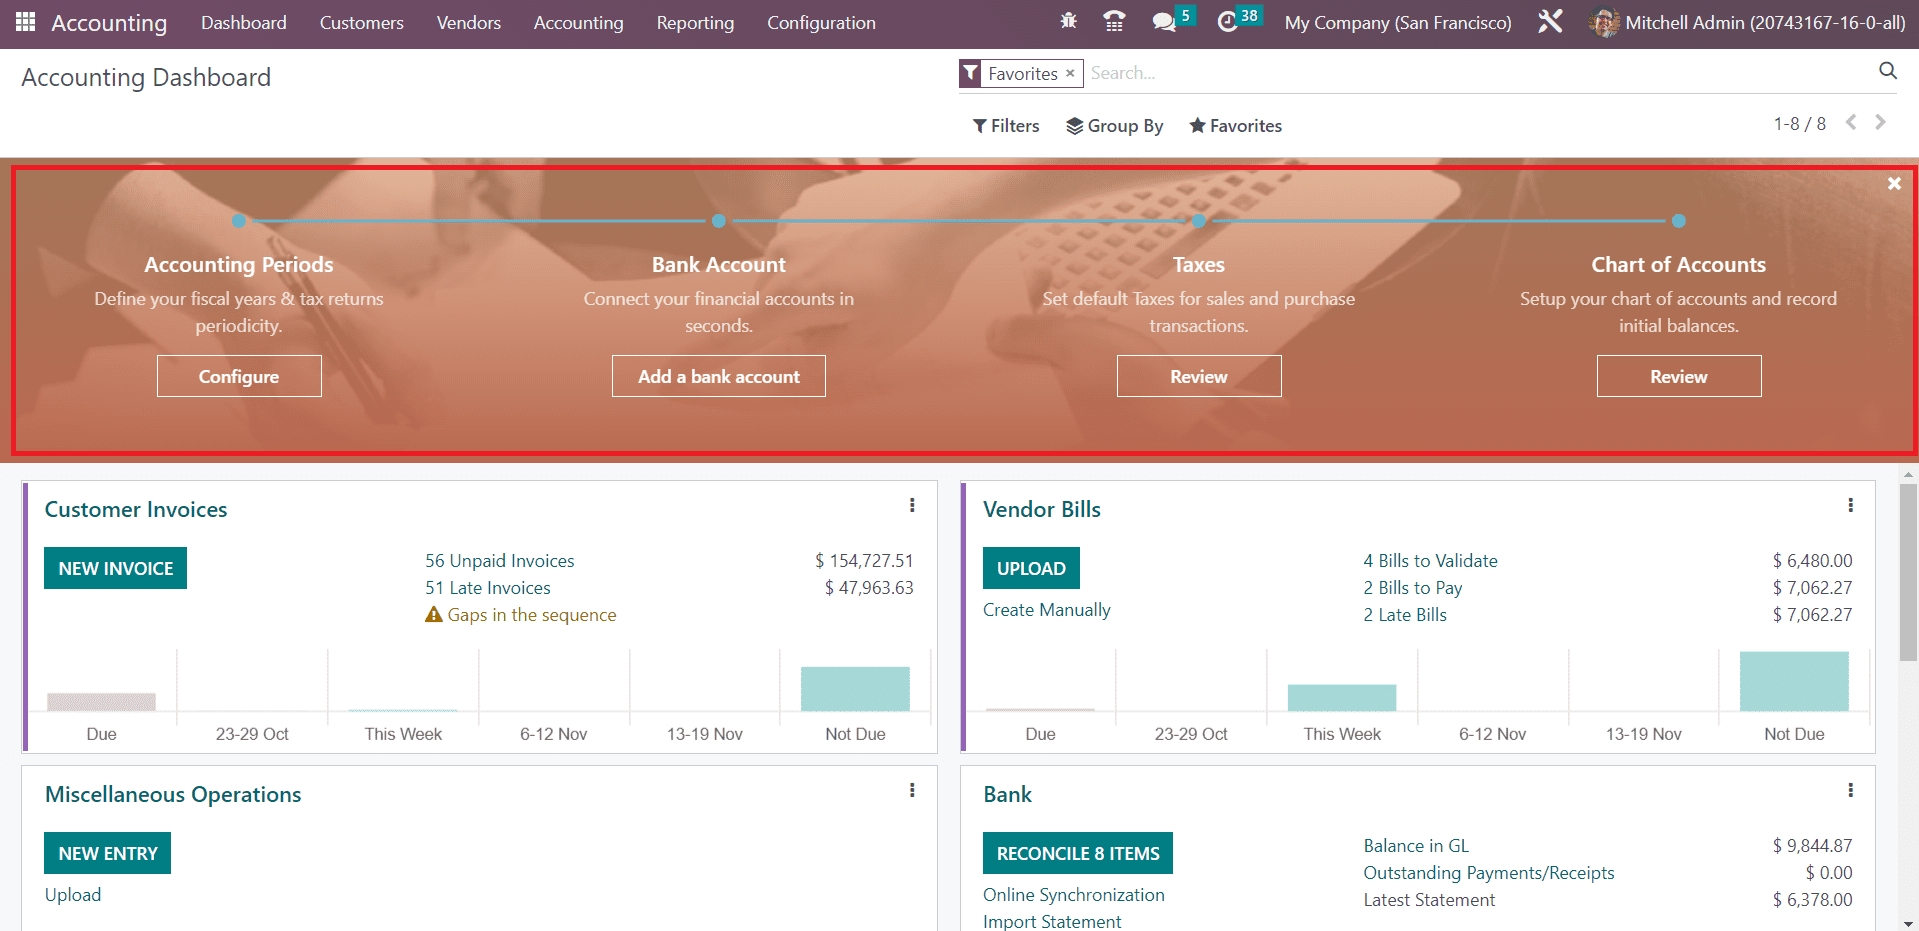The height and width of the screenshot is (931, 1919).
Task: Expand the Filters dropdown
Action: coord(1006,126)
